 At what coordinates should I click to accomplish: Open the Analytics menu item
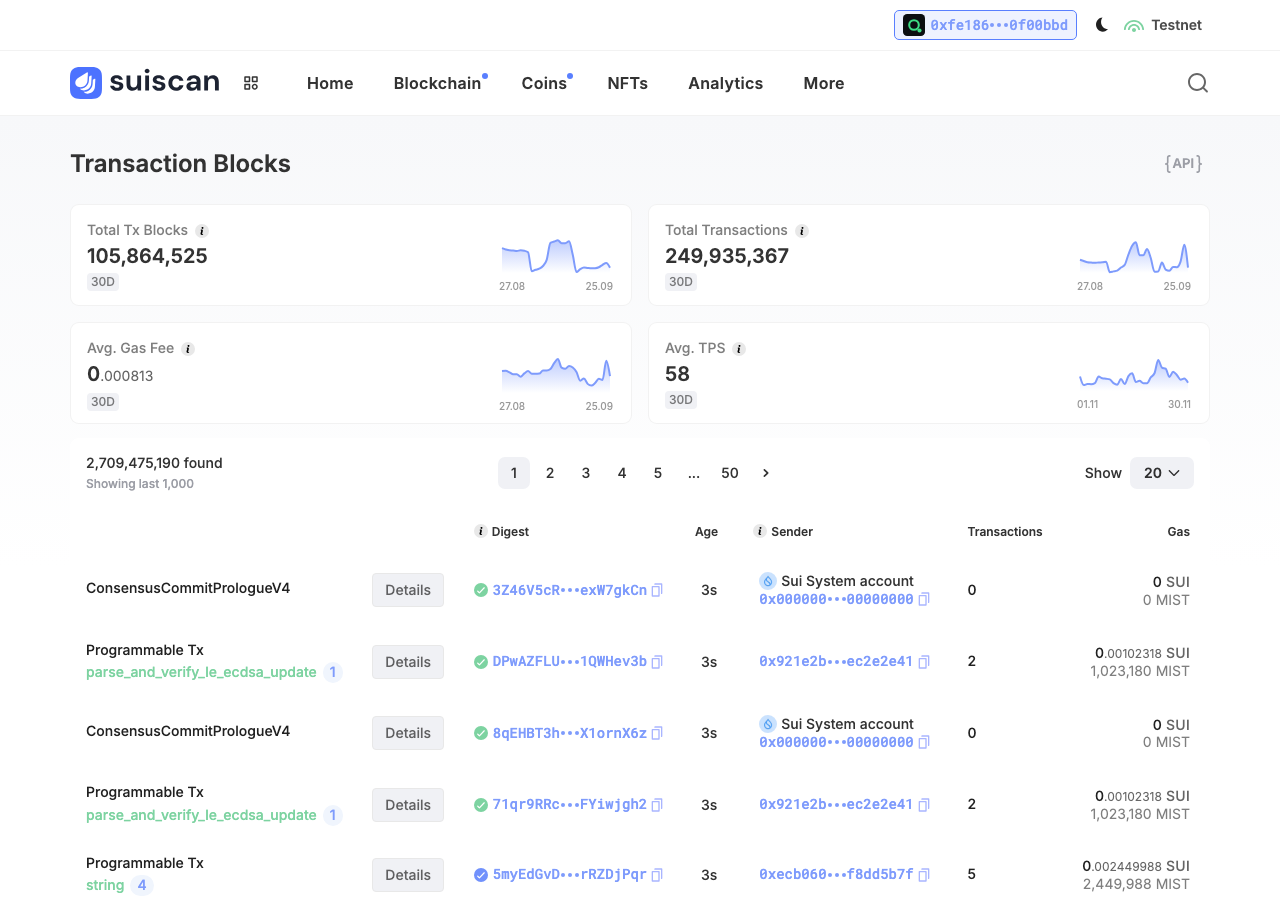coord(725,83)
